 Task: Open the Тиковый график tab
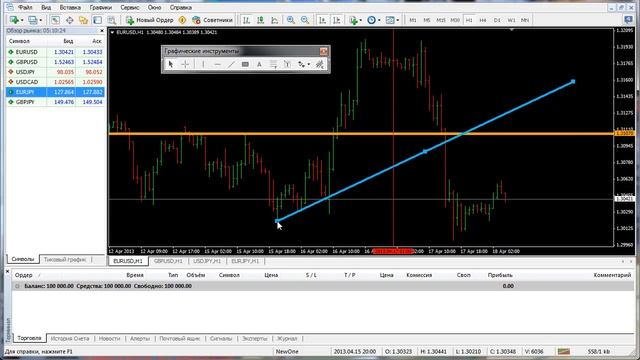65,259
